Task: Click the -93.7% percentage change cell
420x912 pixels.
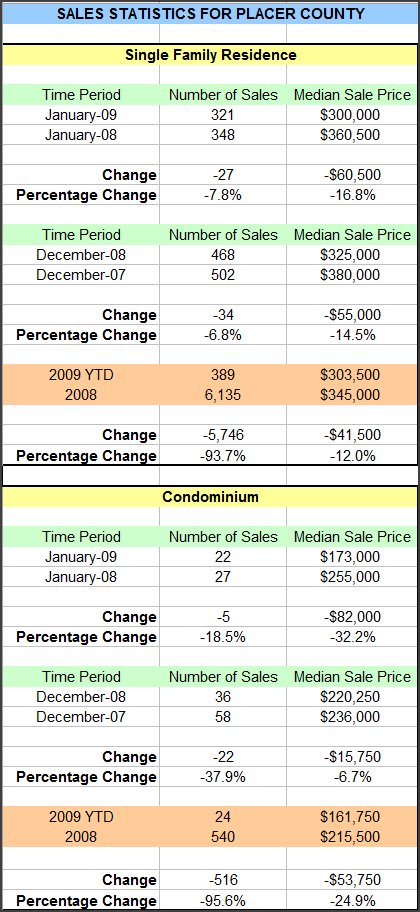Action: 223,455
